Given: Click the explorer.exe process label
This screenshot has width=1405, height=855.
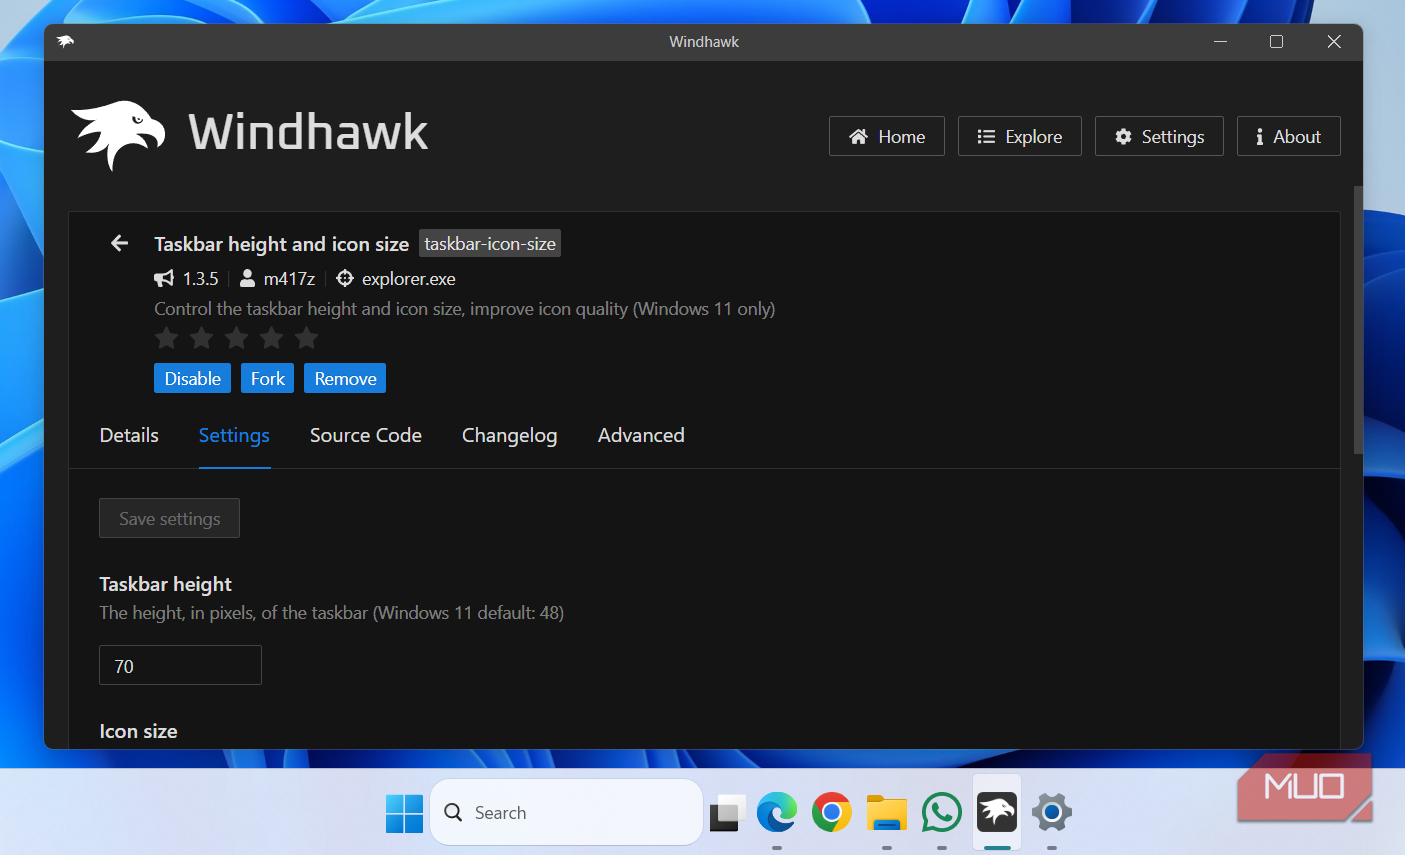Looking at the screenshot, I should coord(409,279).
